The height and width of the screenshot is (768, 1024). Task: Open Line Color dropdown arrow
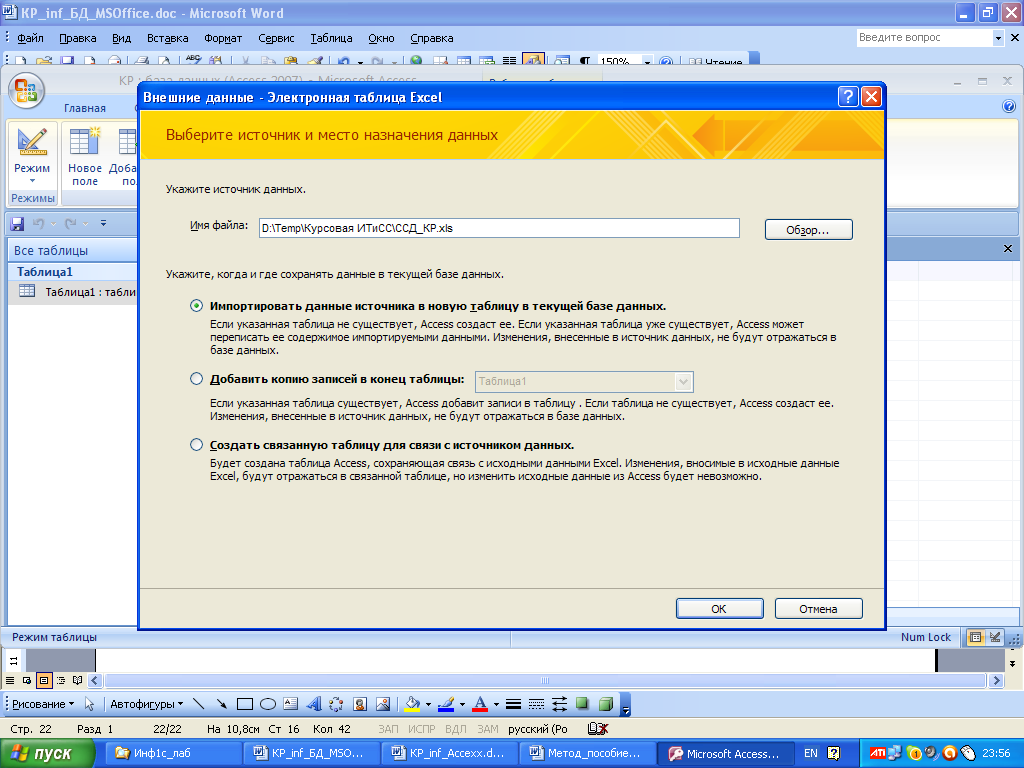[462, 705]
